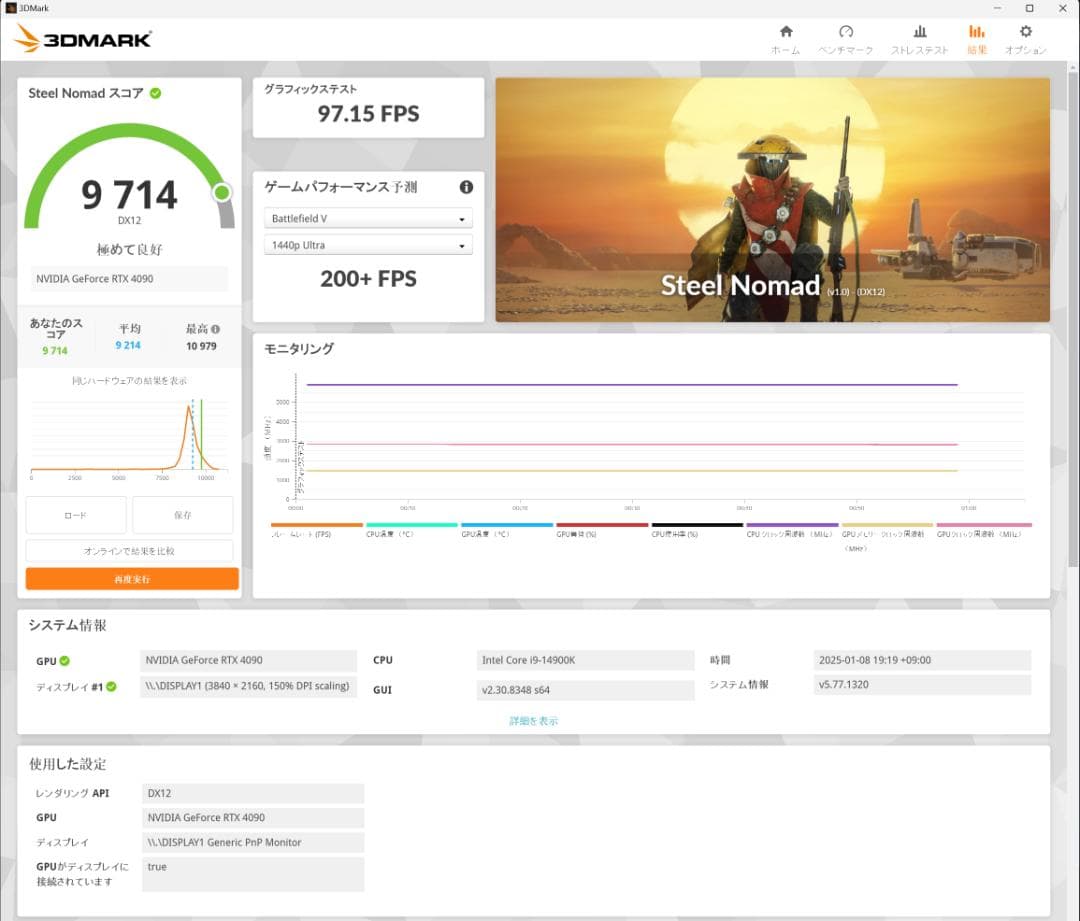
Task: Click the 3DMark logo in the top-left
Action: (80, 38)
